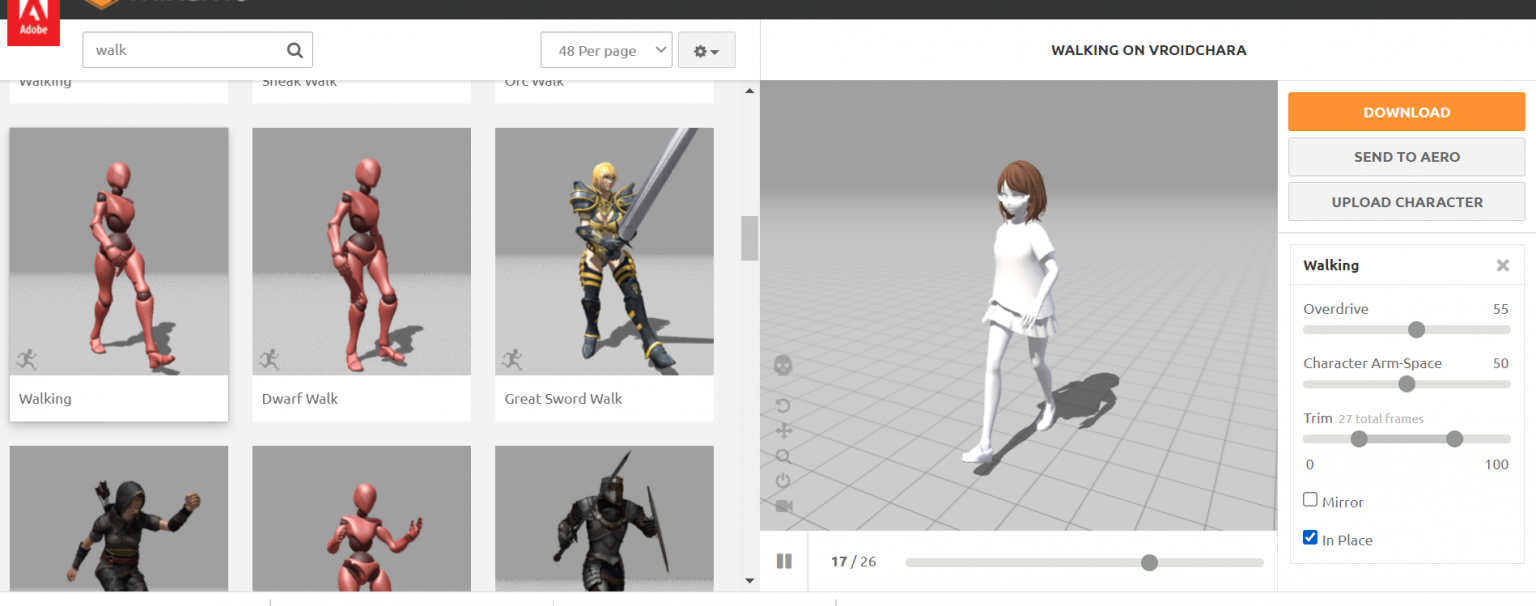Close the Walking animation settings panel
This screenshot has width=1536, height=606.
coord(1502,265)
